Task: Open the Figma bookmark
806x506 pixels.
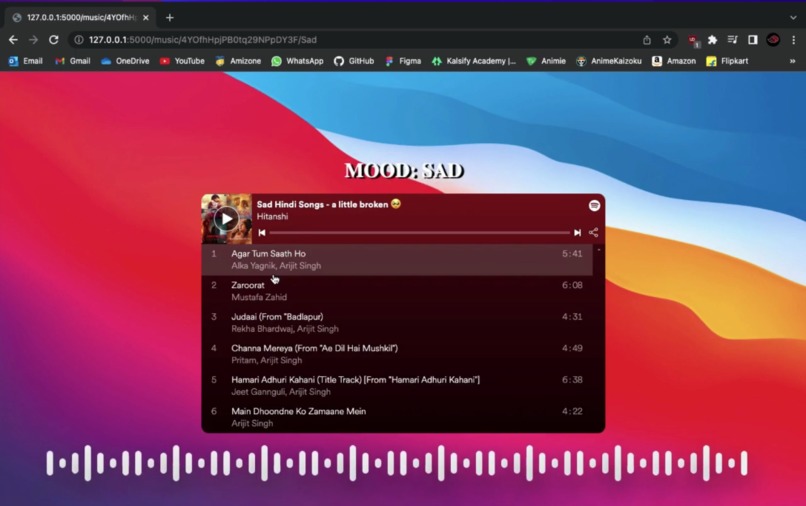Action: click(403, 61)
